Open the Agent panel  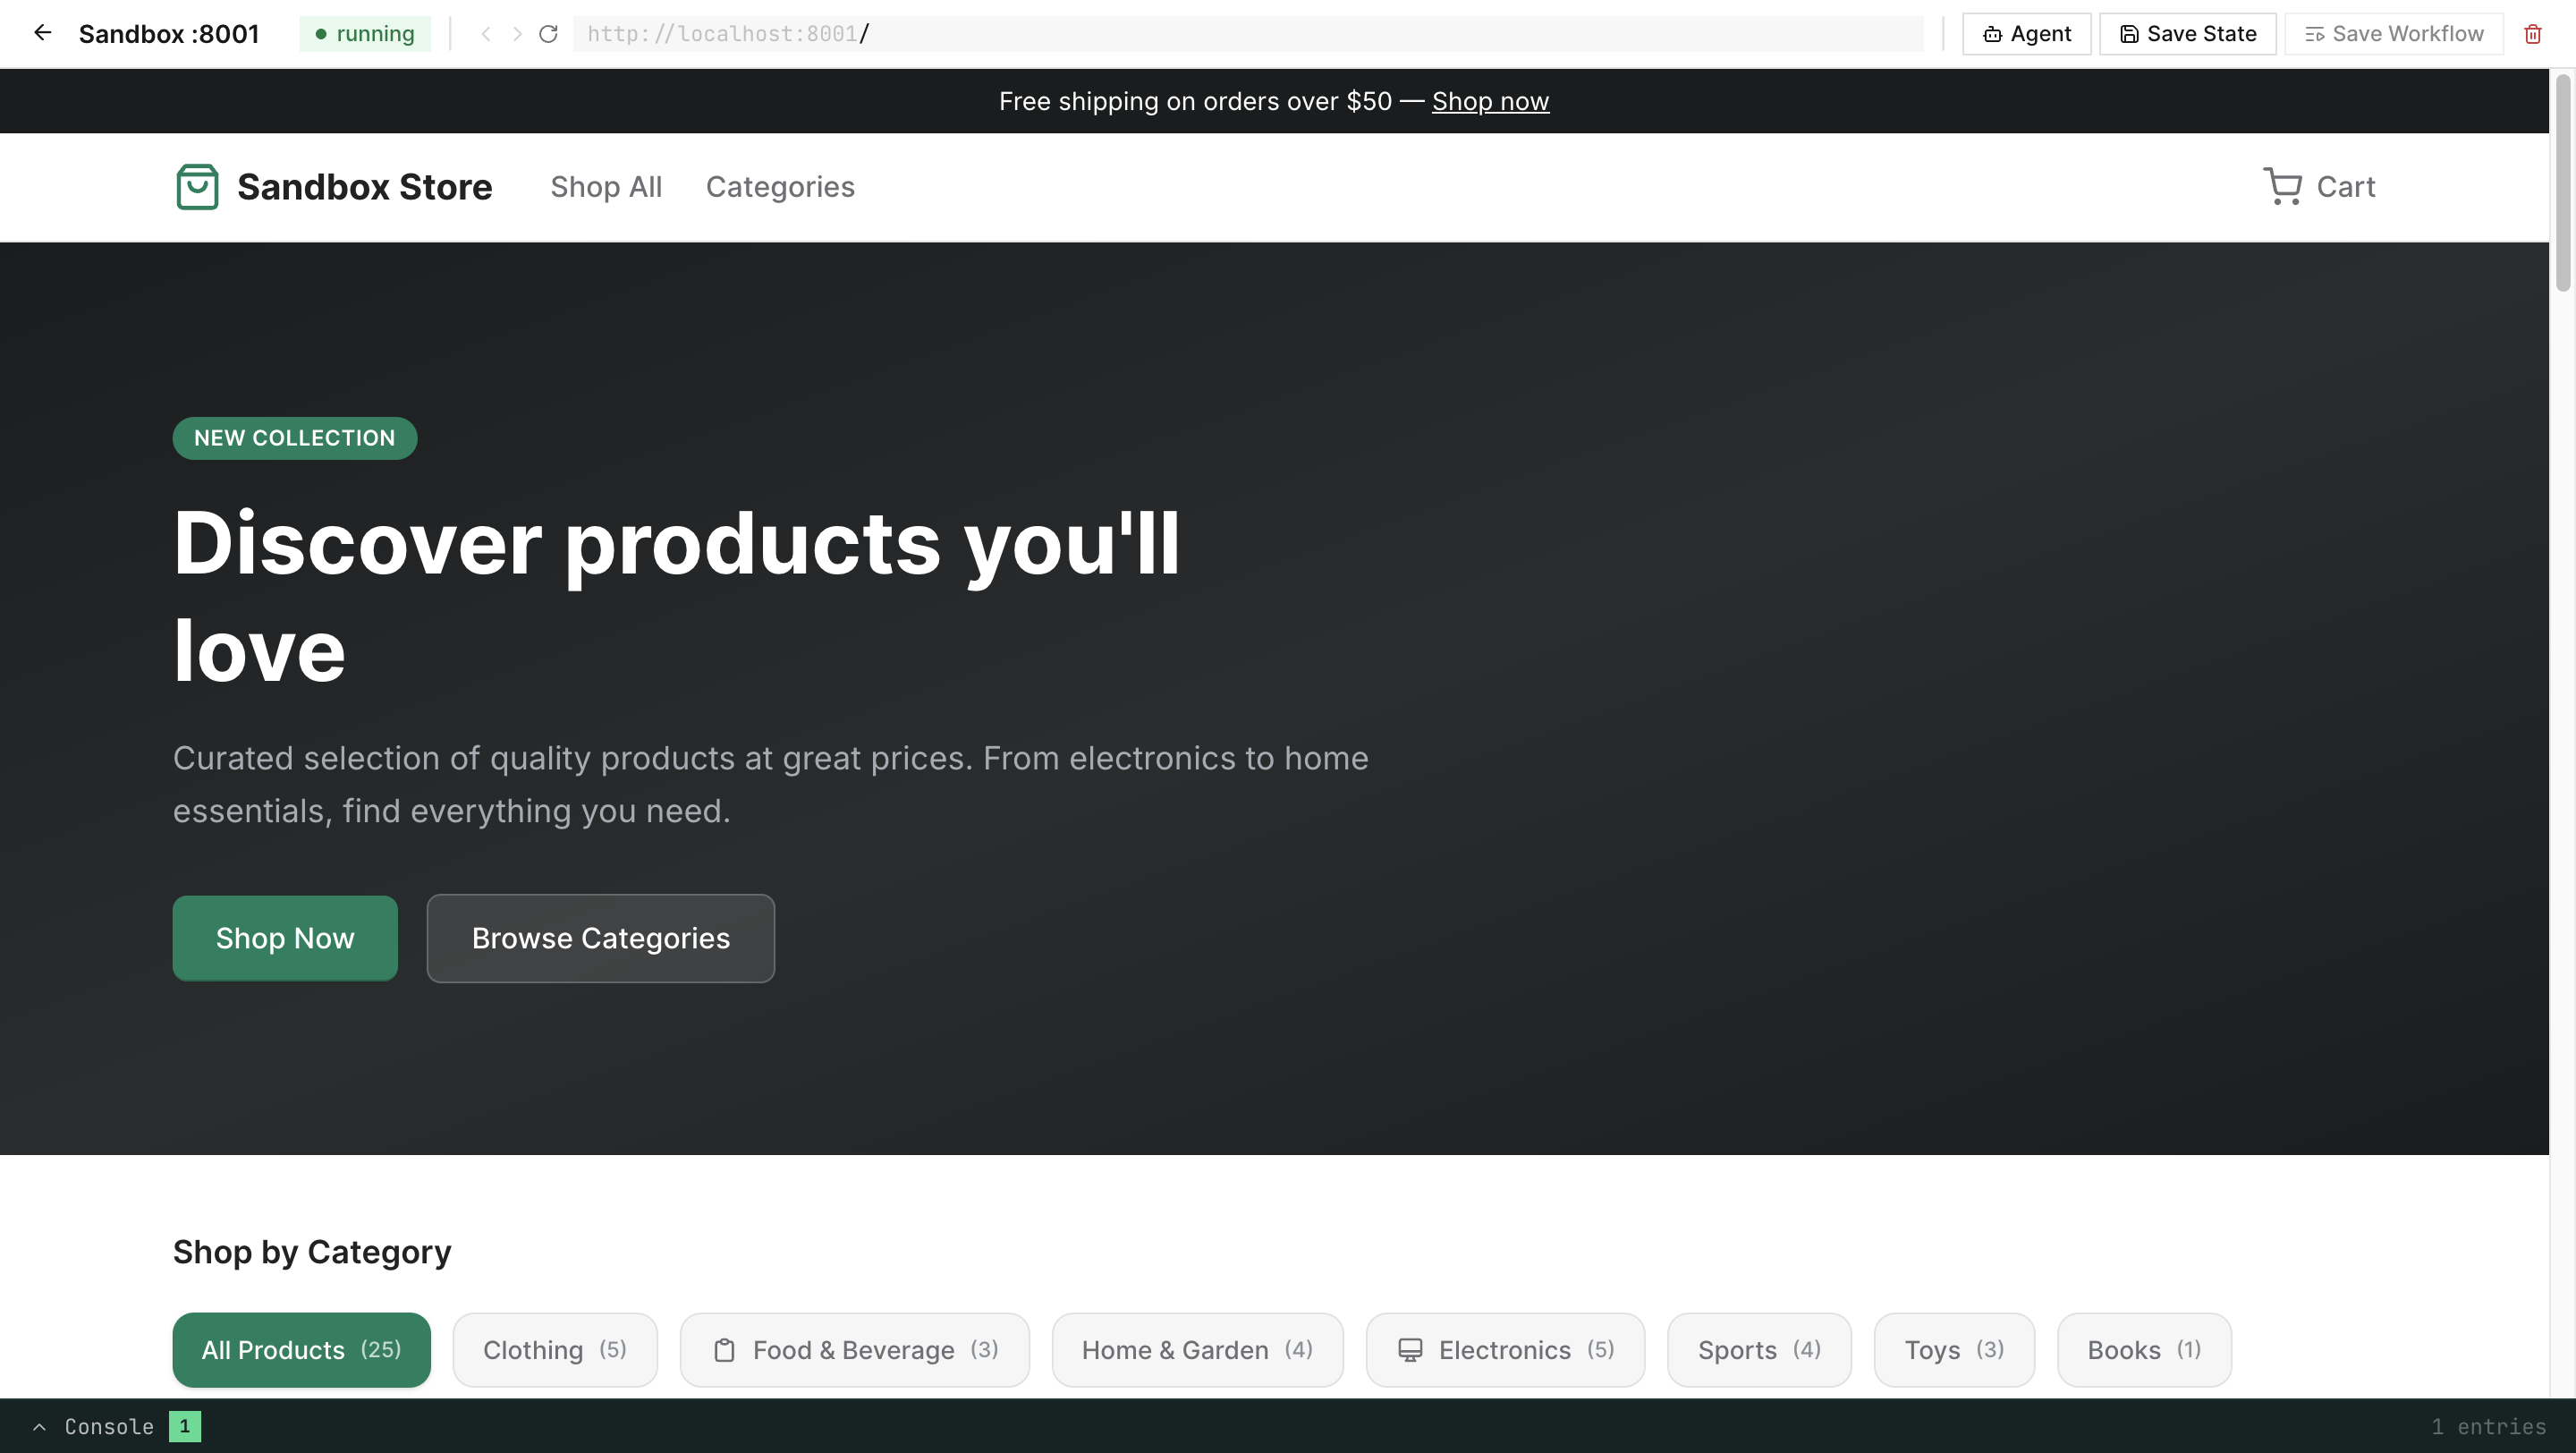[2026, 34]
